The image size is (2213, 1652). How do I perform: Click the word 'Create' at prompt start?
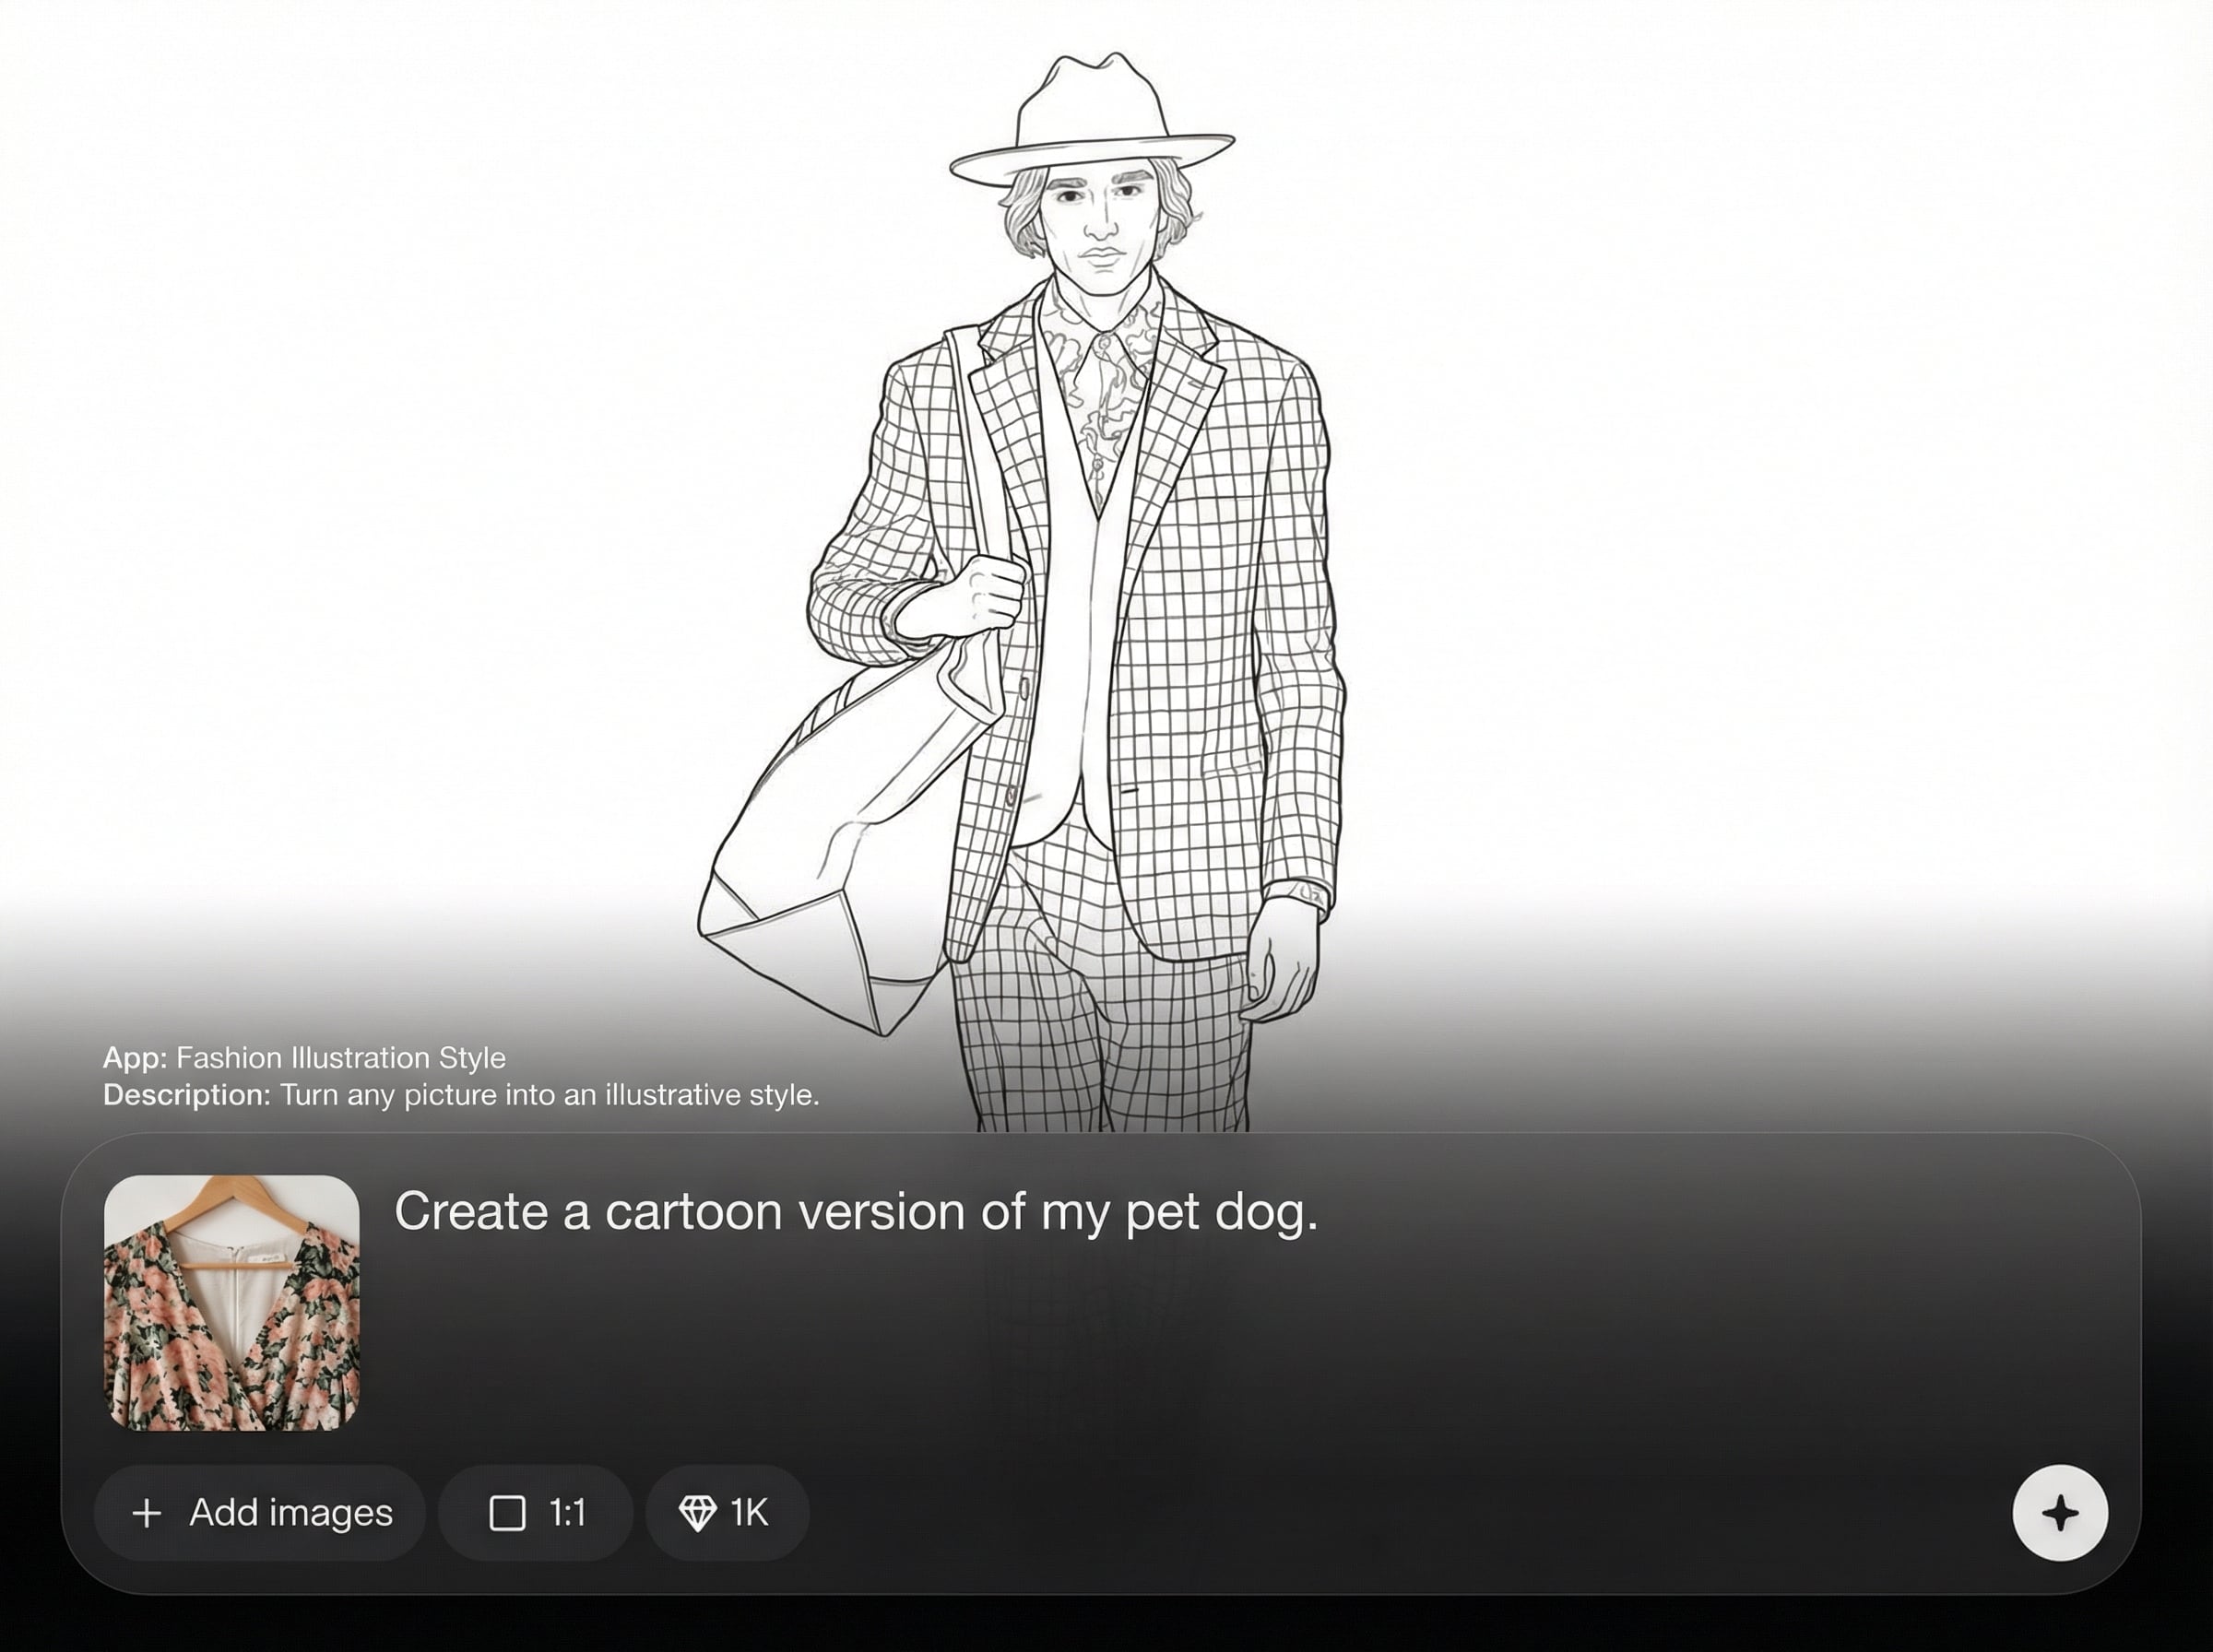pyautogui.click(x=470, y=1212)
